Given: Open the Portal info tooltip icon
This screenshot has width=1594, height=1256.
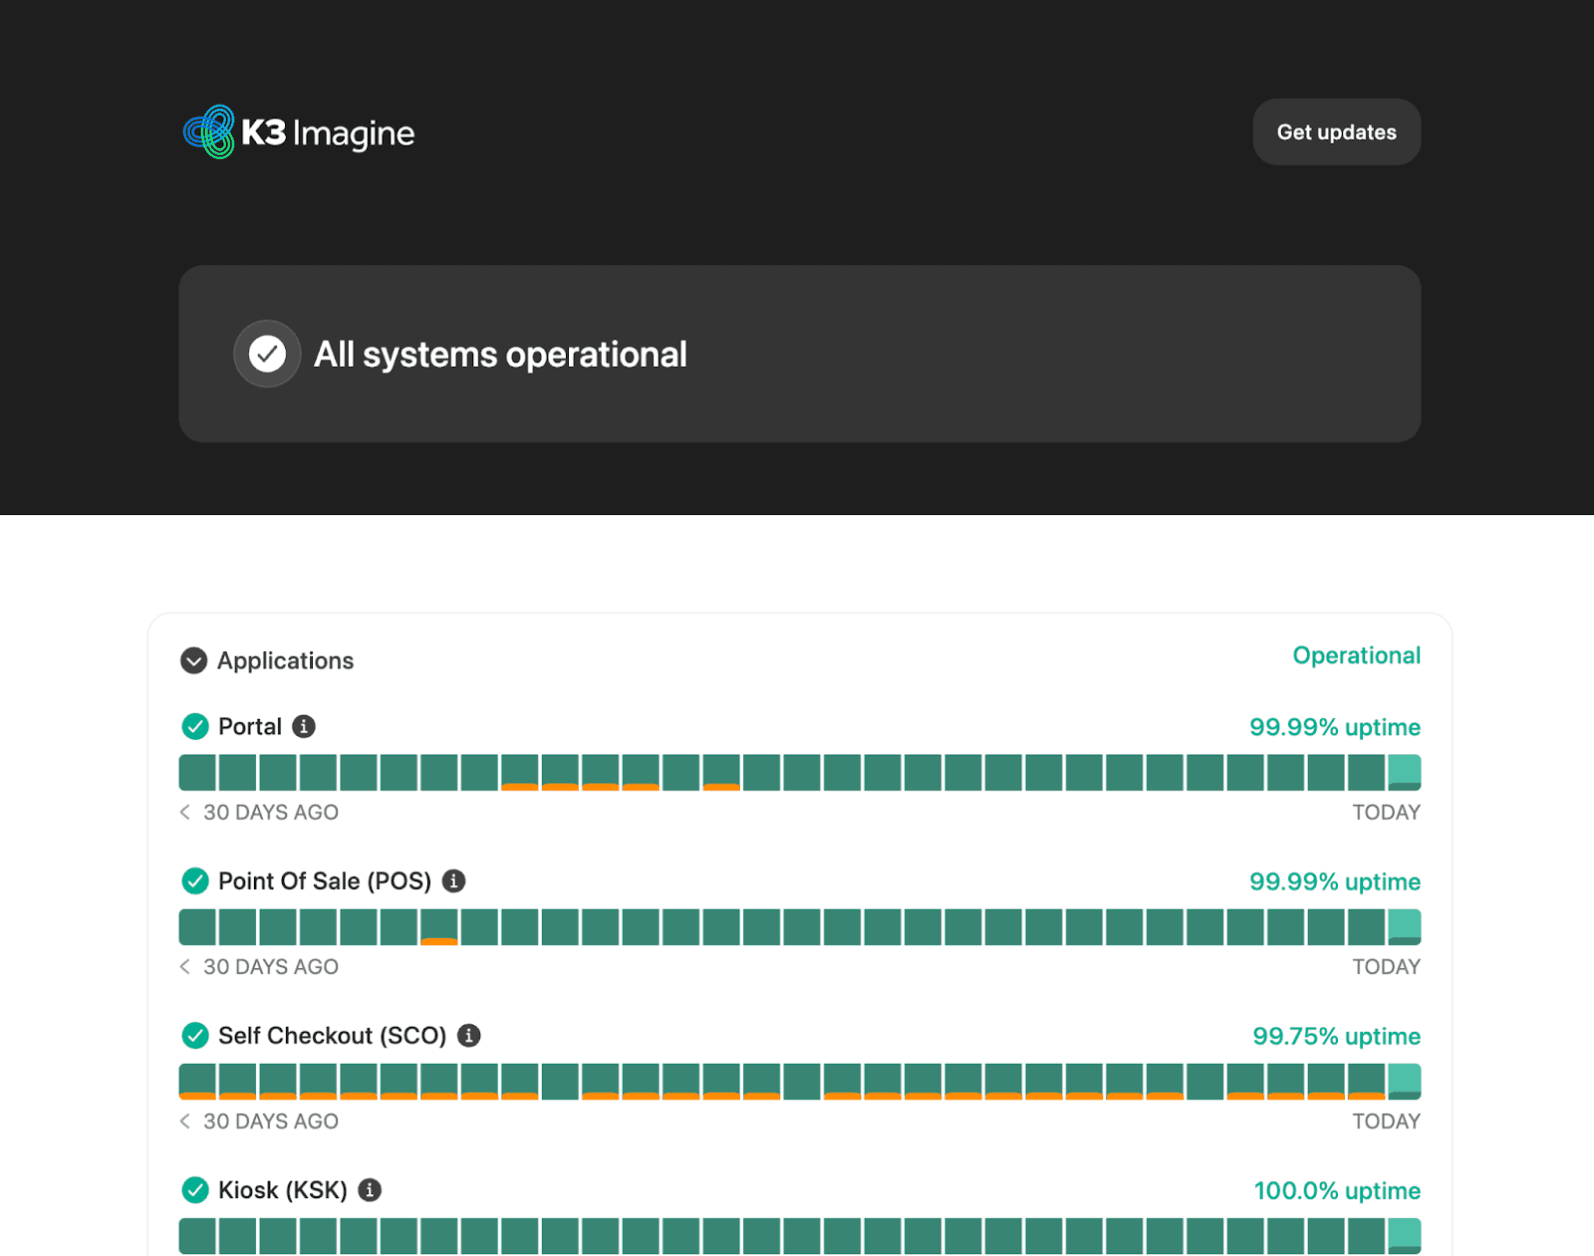Looking at the screenshot, I should (306, 727).
